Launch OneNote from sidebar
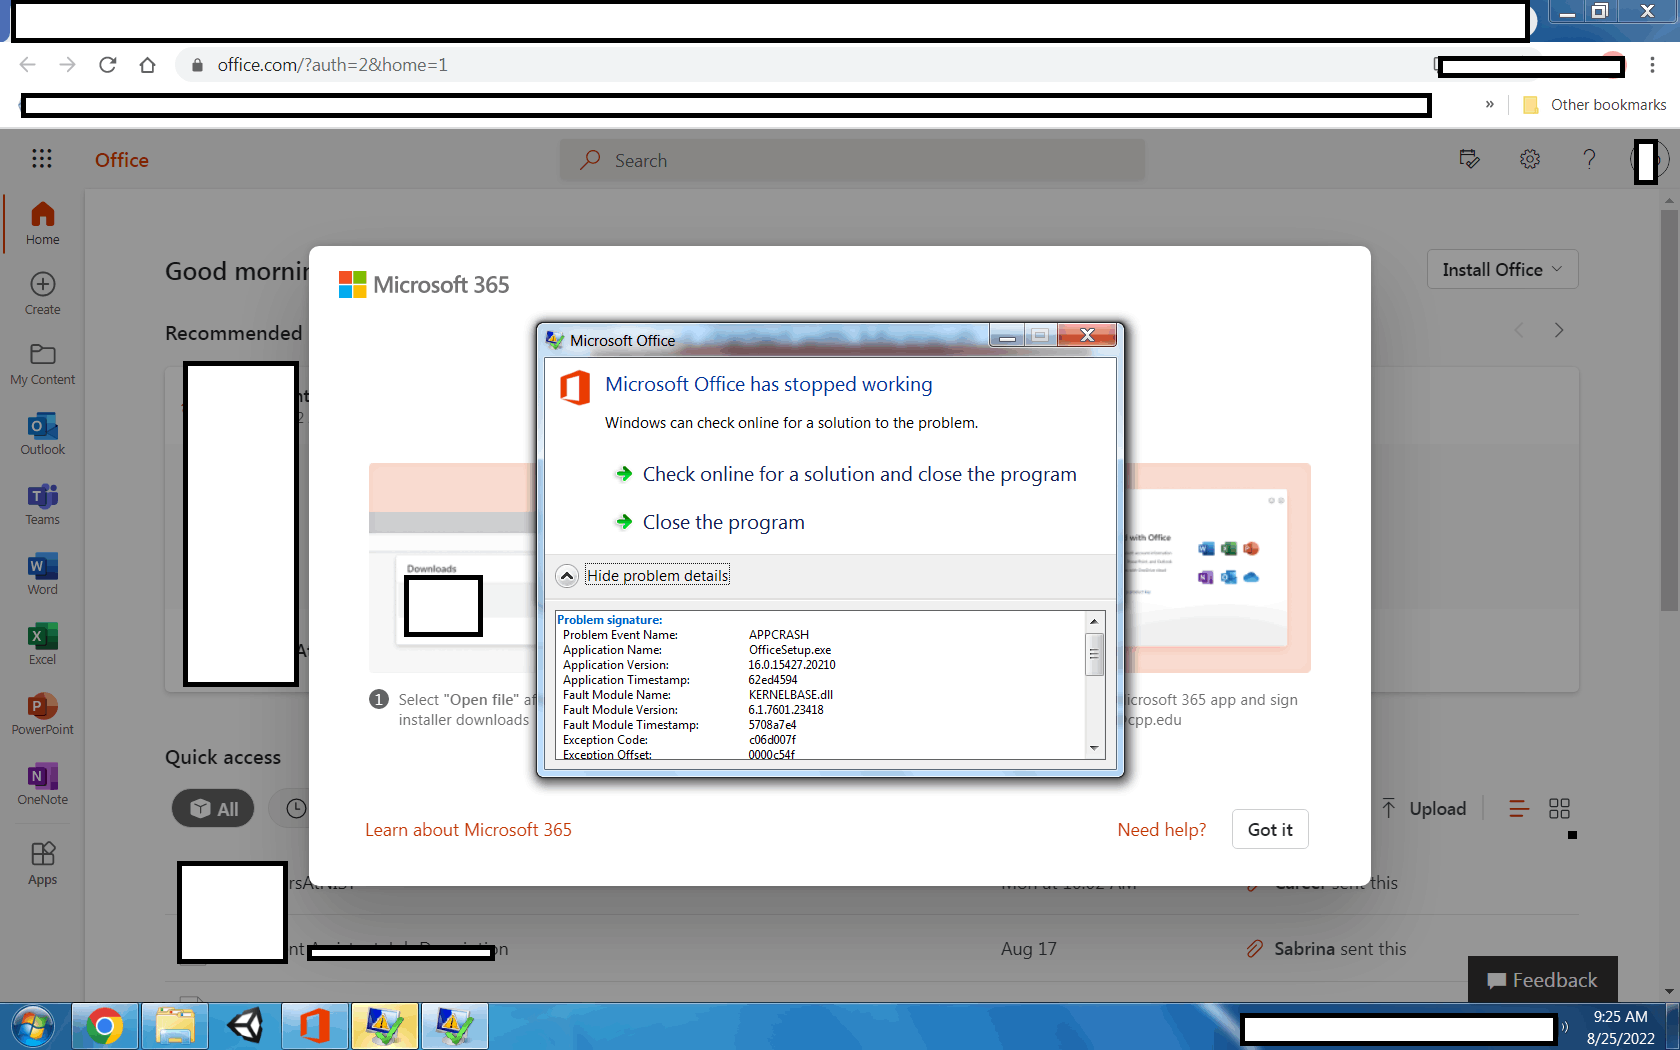Viewport: 1680px width, 1050px height. pyautogui.click(x=42, y=784)
